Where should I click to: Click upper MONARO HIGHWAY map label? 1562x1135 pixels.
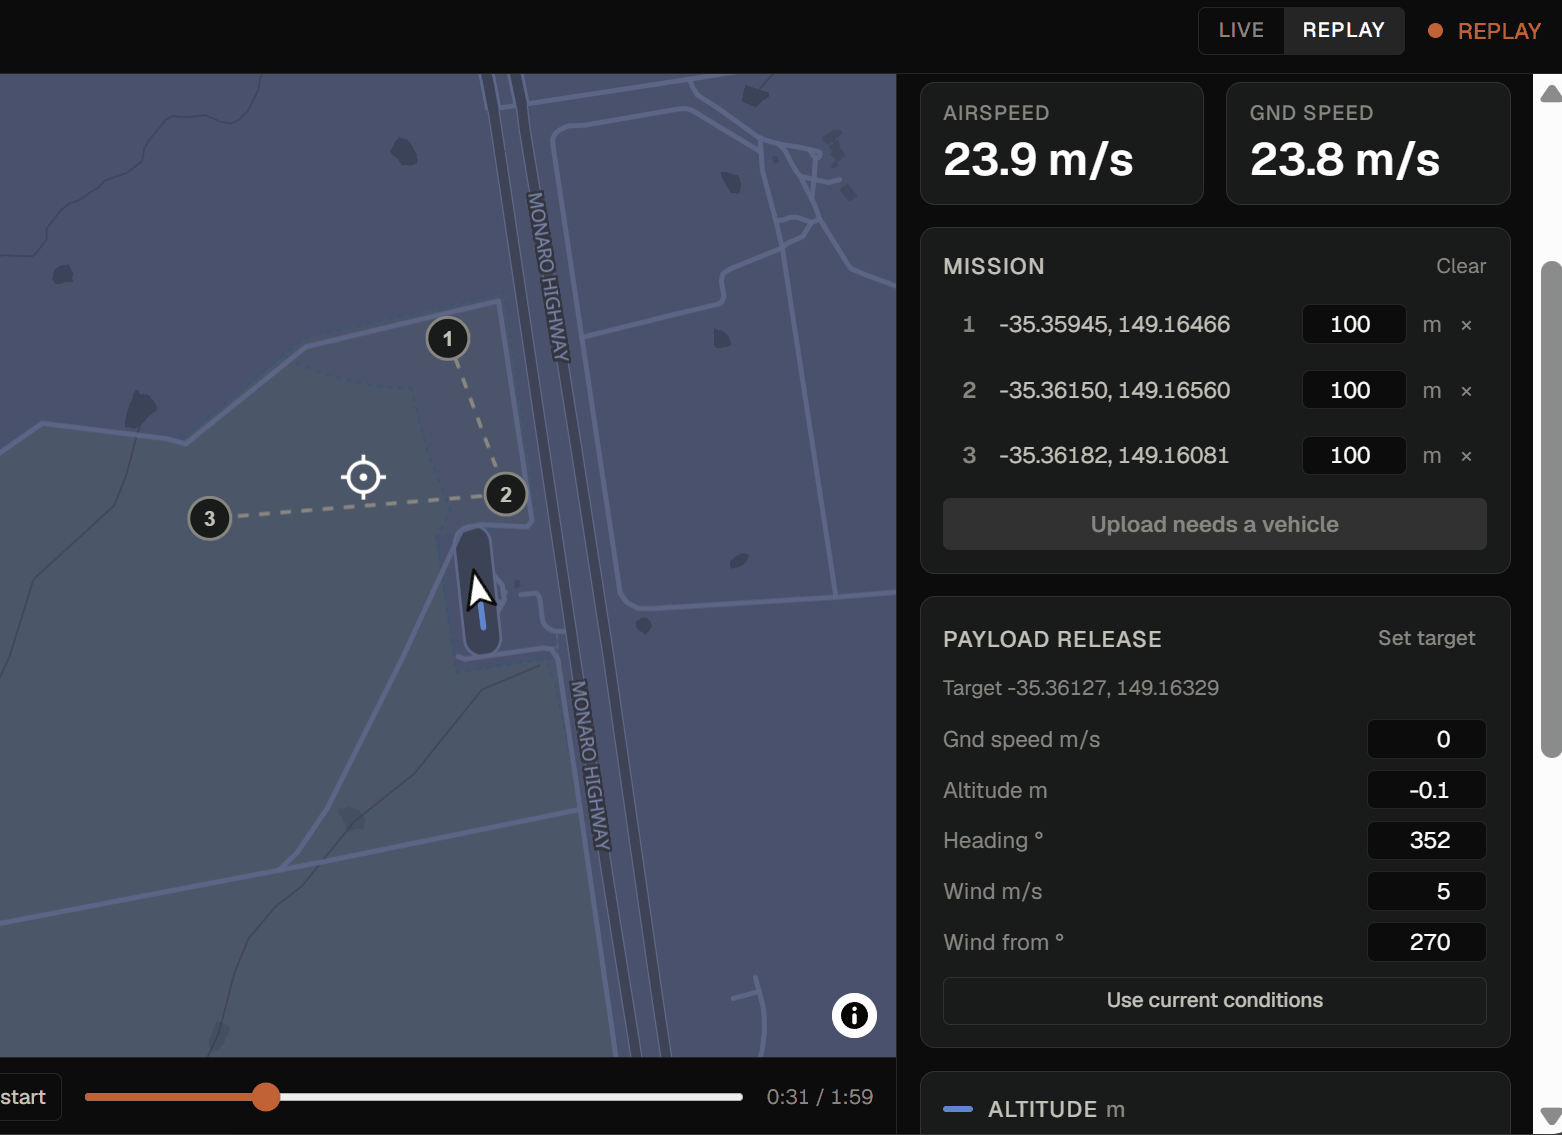tap(547, 277)
